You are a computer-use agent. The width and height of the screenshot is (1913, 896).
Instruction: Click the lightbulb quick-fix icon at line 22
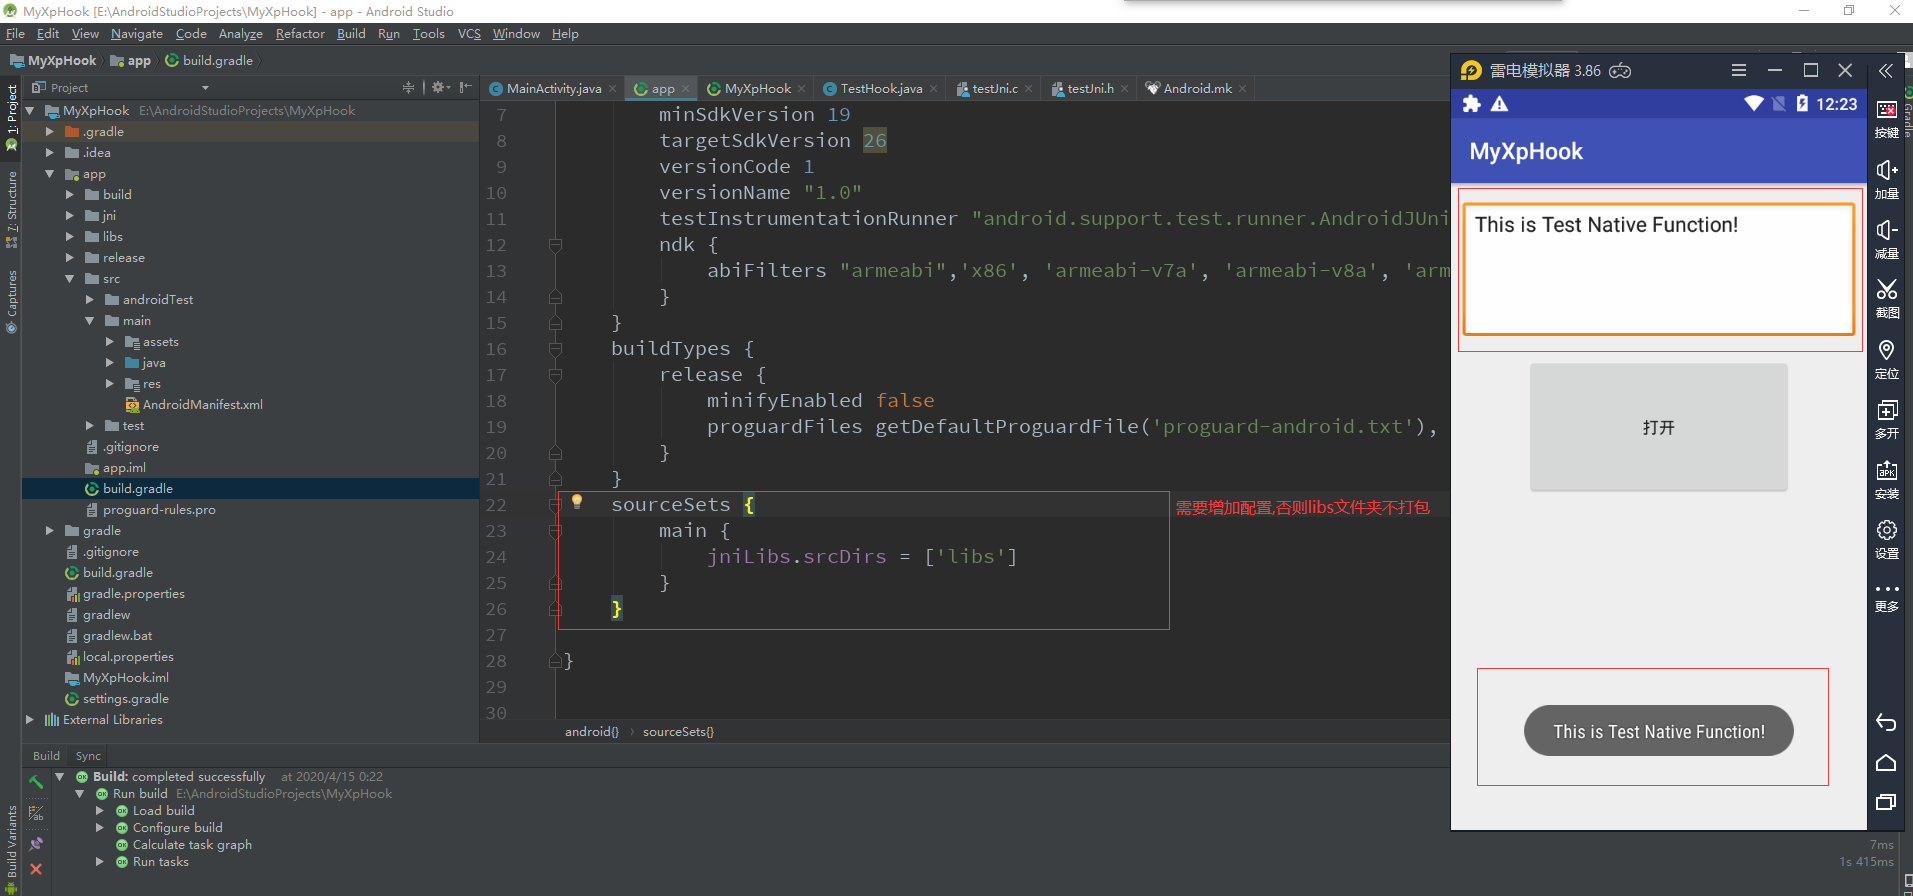point(577,502)
